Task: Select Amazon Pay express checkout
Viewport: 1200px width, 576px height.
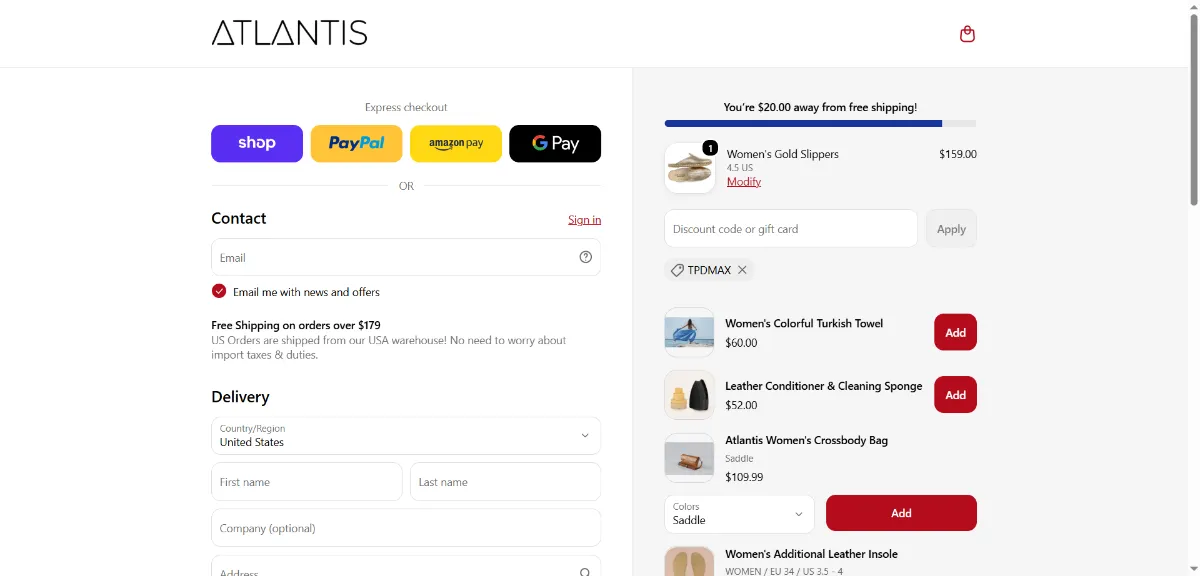Action: pyautogui.click(x=456, y=143)
